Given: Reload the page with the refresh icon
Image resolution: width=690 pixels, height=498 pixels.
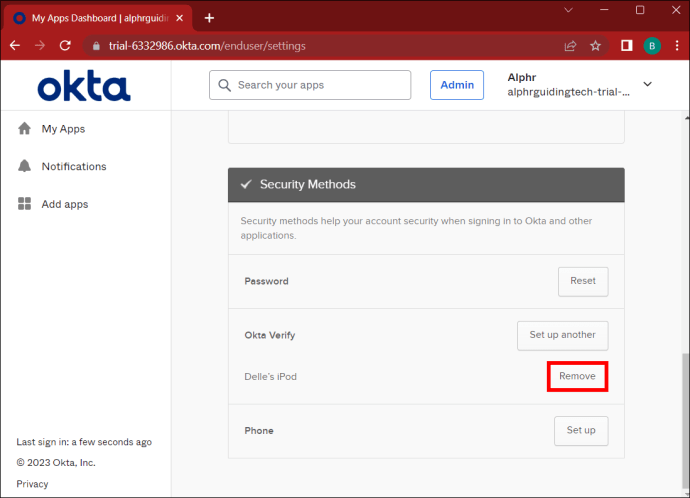Looking at the screenshot, I should click(66, 45).
